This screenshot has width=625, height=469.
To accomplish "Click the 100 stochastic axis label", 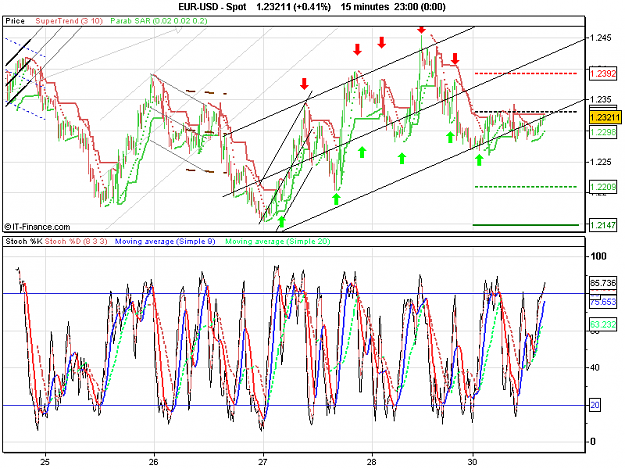I will (x=598, y=256).
